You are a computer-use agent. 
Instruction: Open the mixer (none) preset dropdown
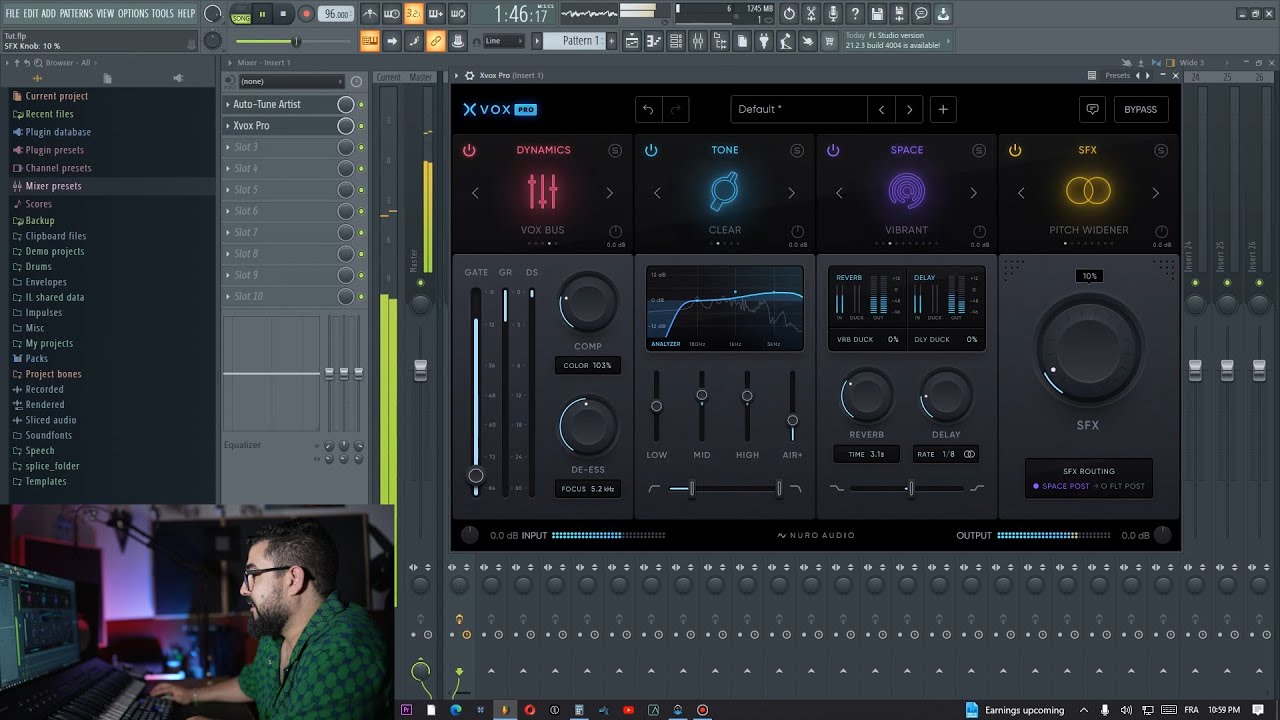[291, 81]
